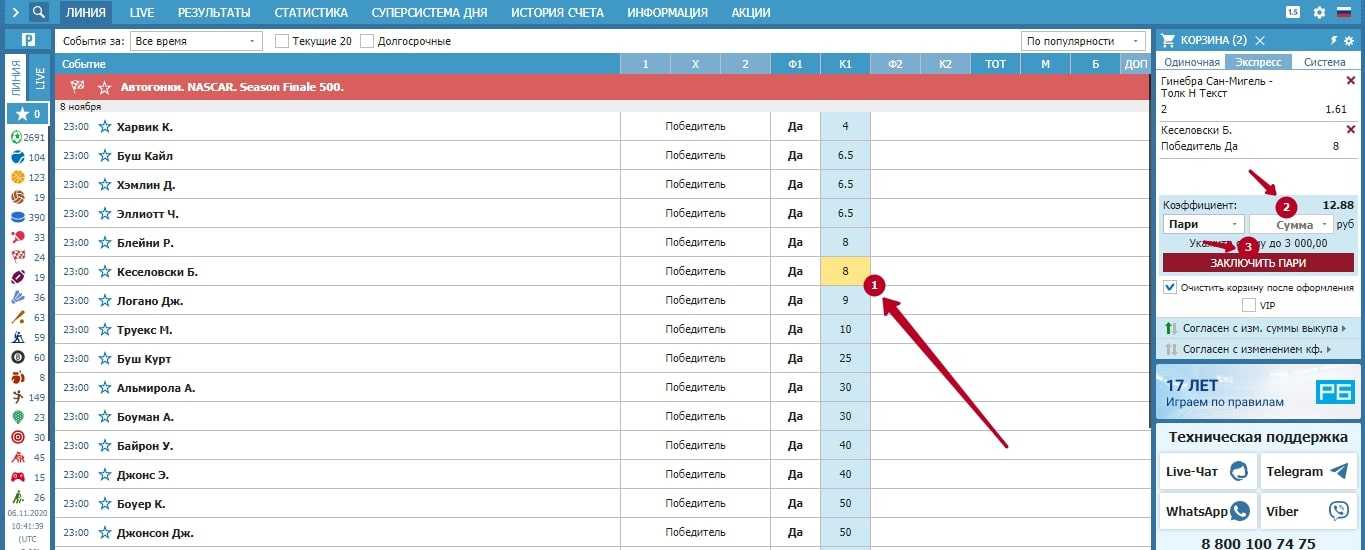Select the hockey puck icon with 390 events
1365x550 pixels.
click(18, 217)
